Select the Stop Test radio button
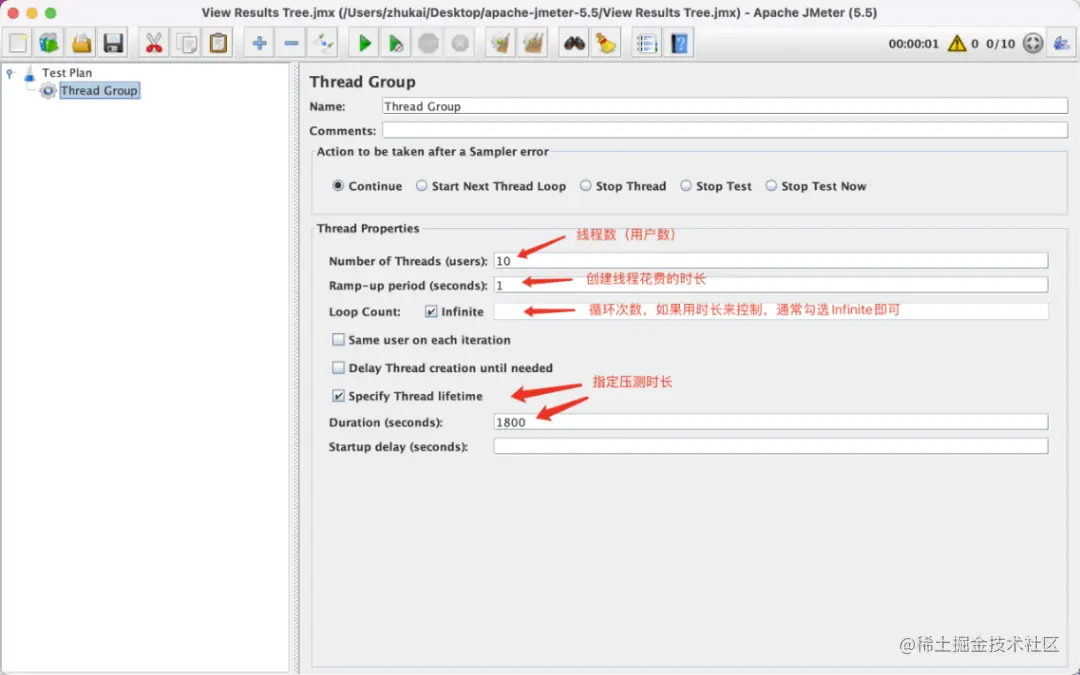The image size is (1080, 675). click(x=685, y=186)
